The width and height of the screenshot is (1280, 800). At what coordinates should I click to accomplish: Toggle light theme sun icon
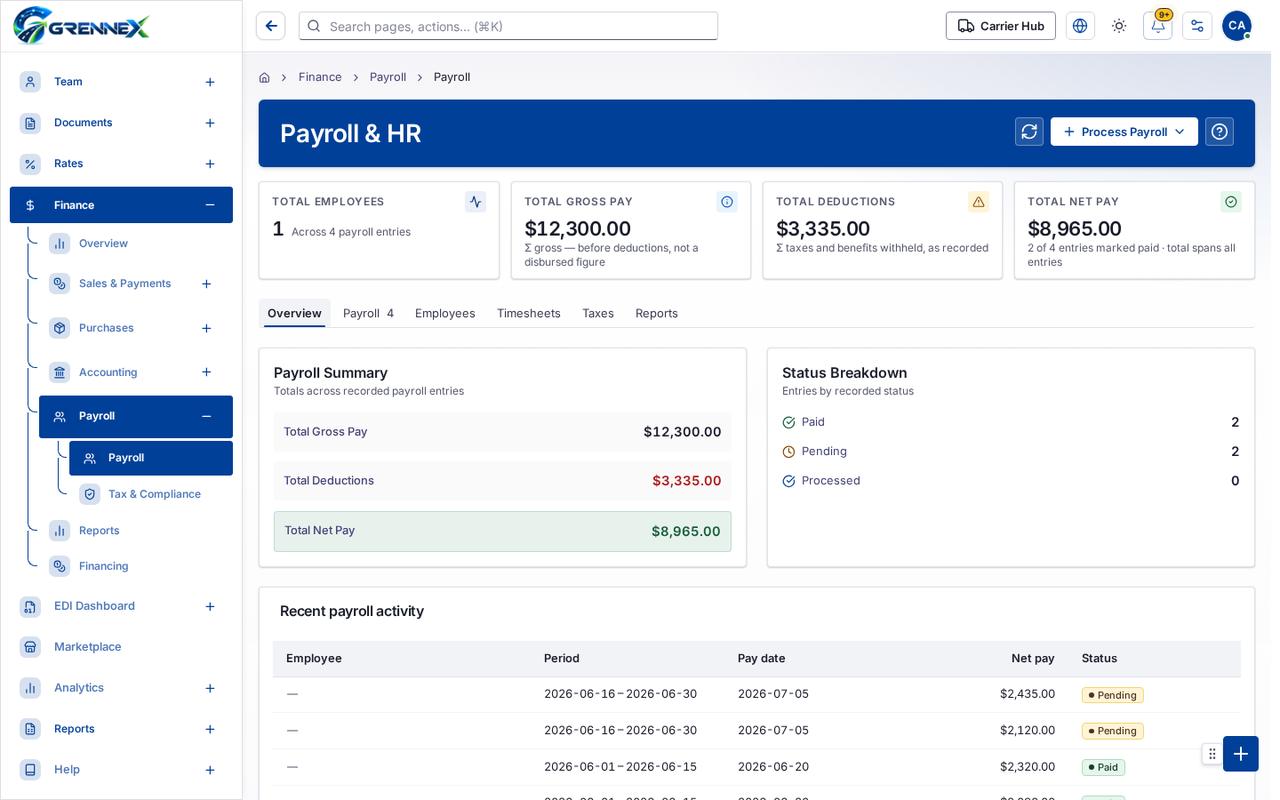coord(1119,26)
